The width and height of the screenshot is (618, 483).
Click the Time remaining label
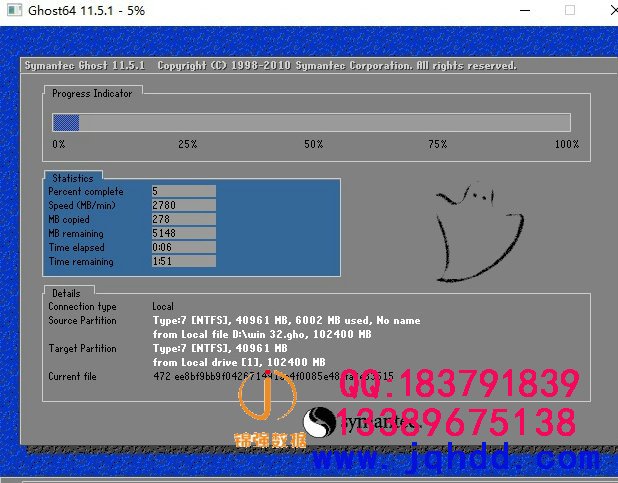click(81, 261)
